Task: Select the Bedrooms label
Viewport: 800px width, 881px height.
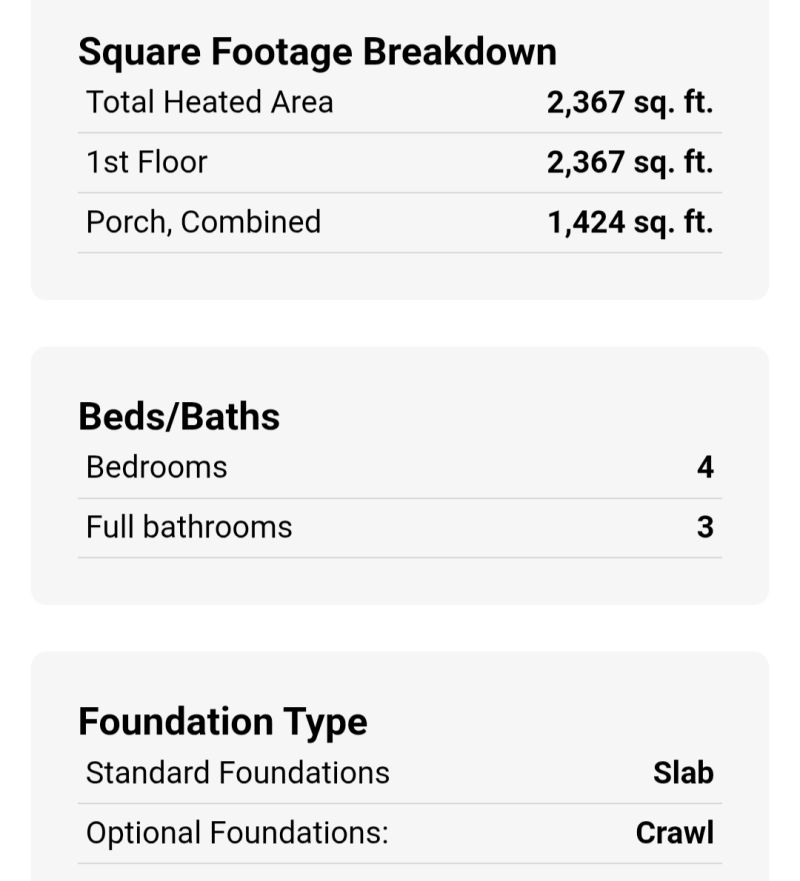Action: (157, 467)
